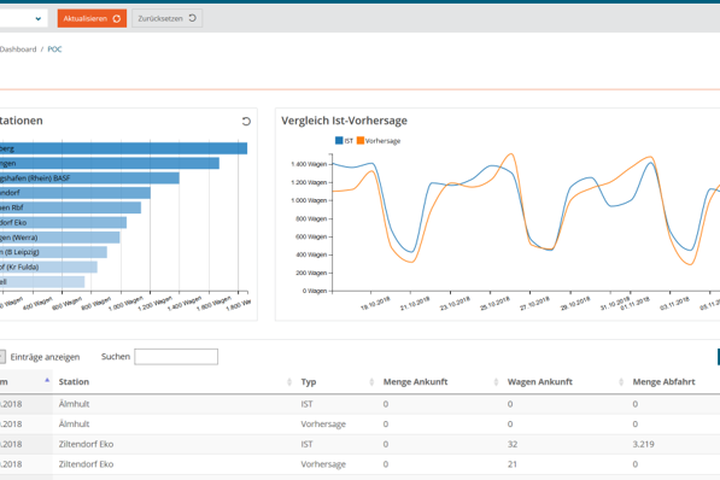Sort table by Menge Ankunft column

[x=414, y=381]
